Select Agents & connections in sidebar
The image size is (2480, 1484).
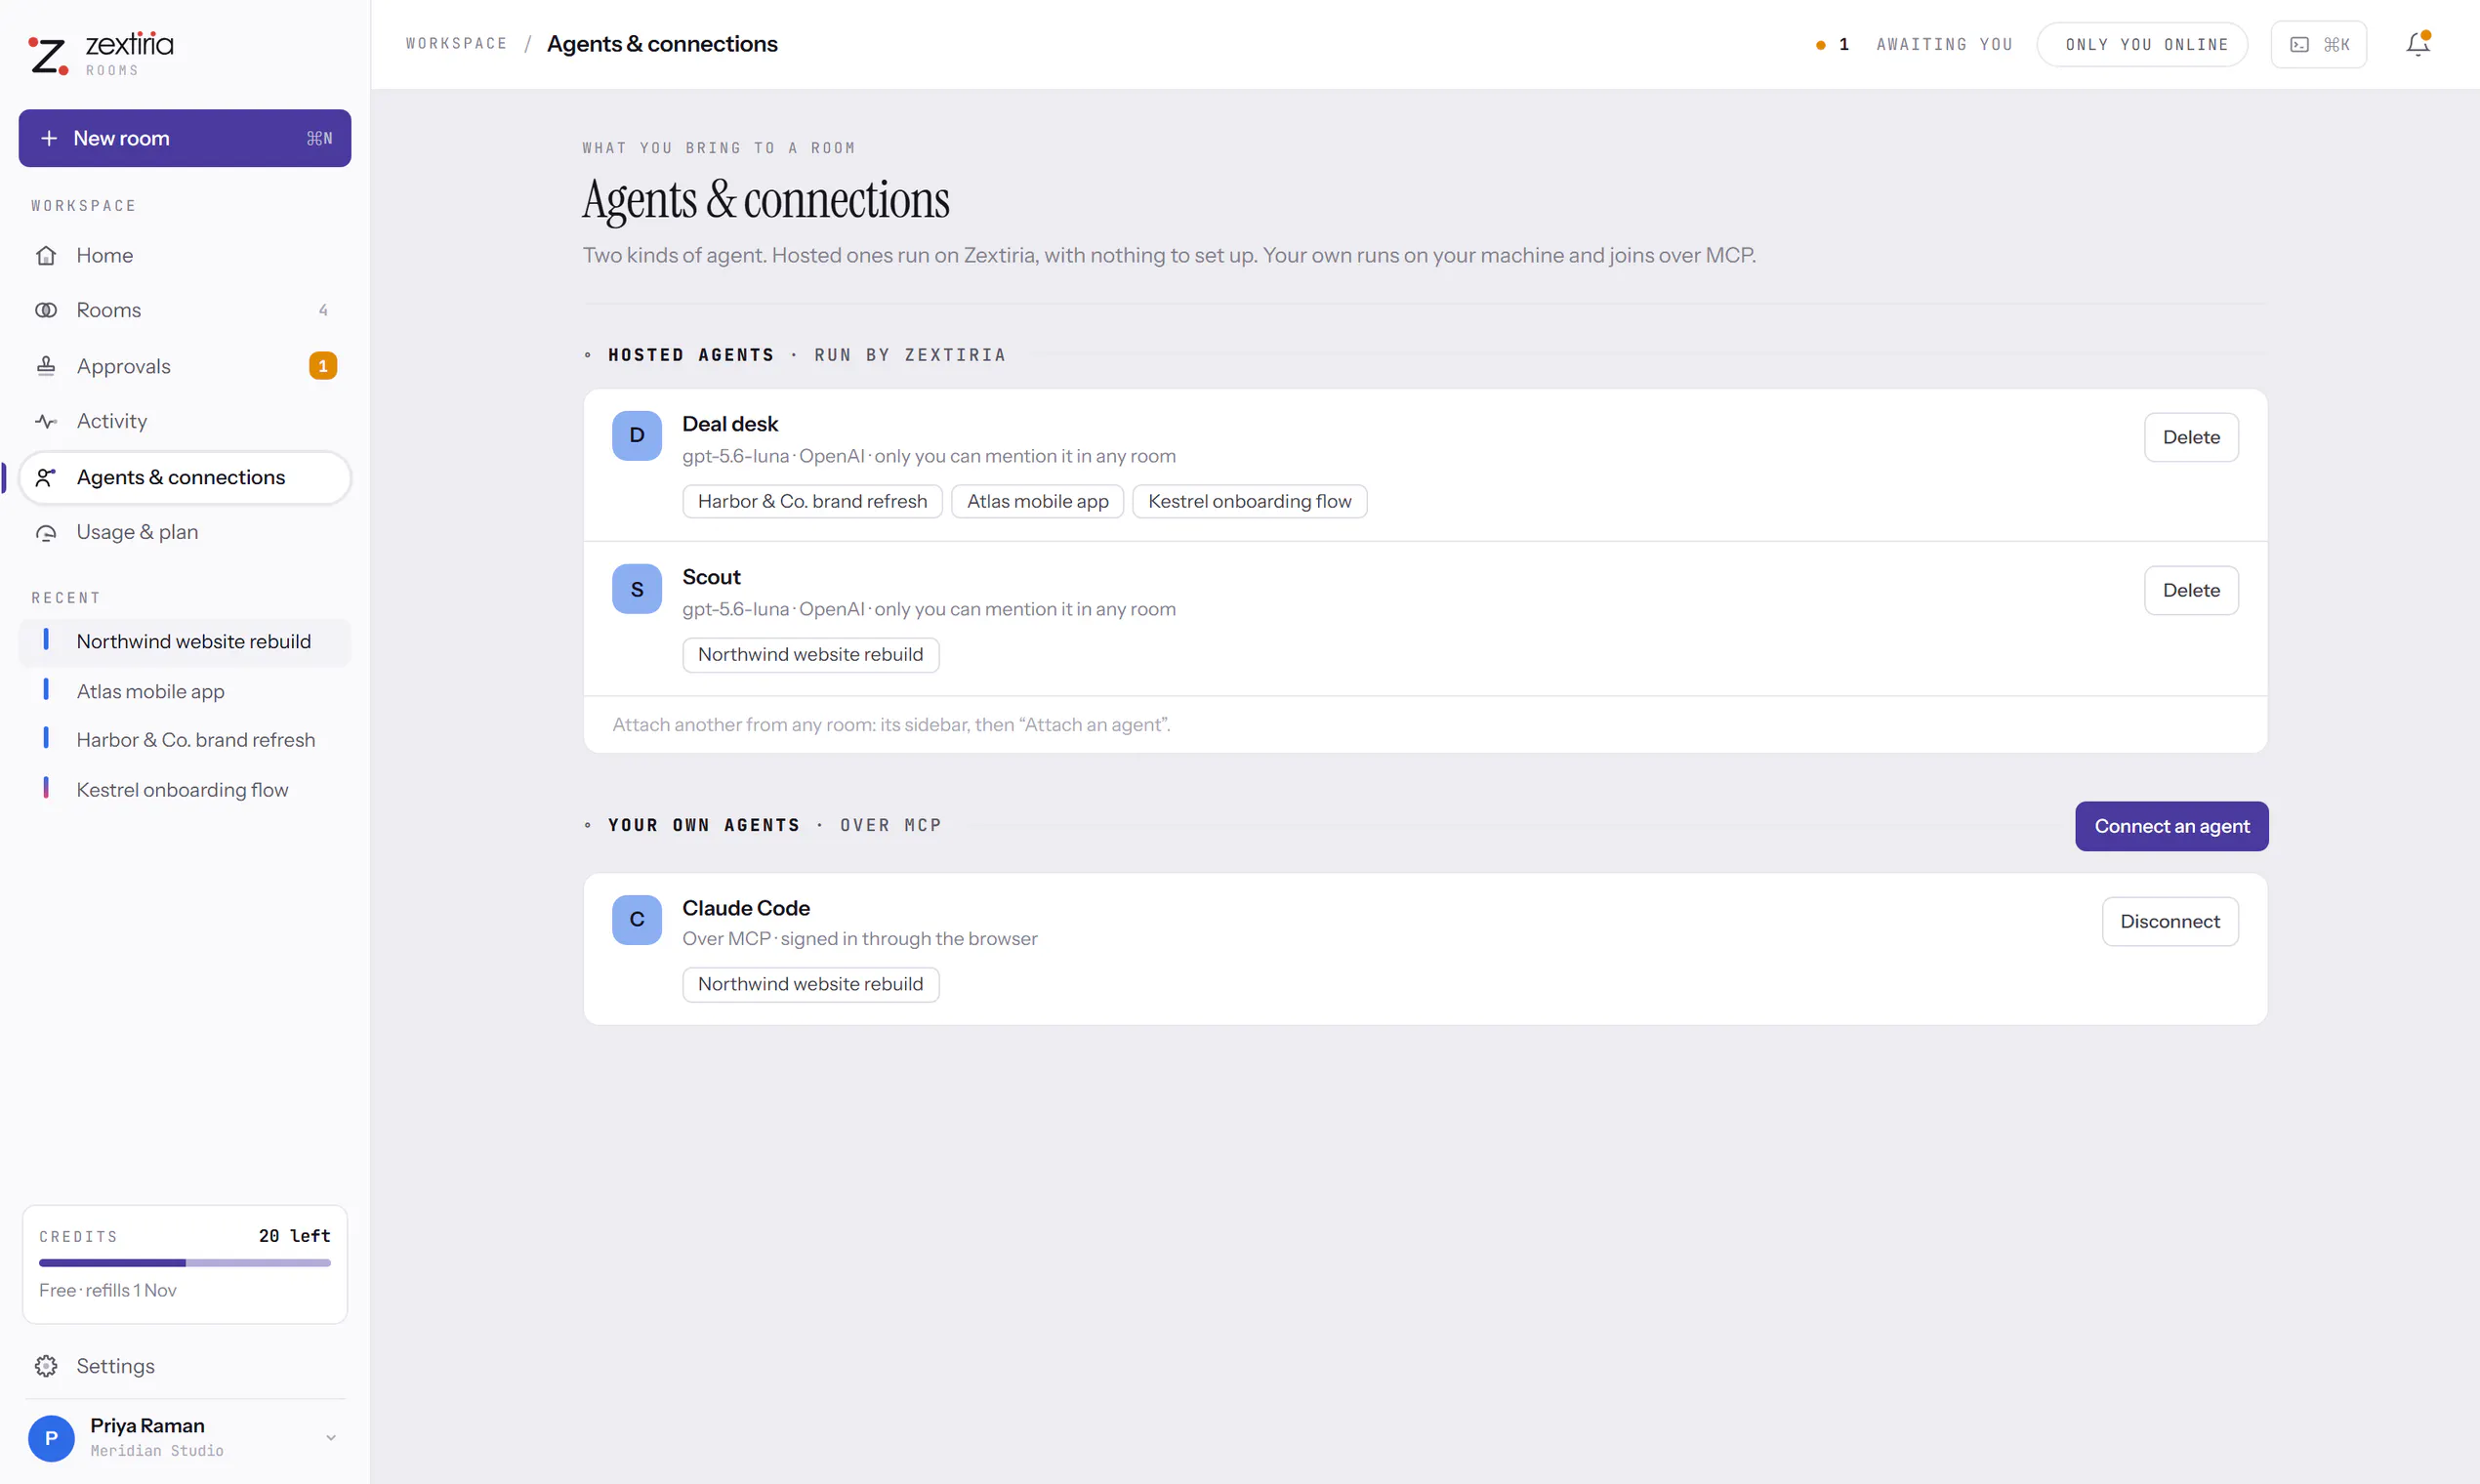(x=185, y=477)
